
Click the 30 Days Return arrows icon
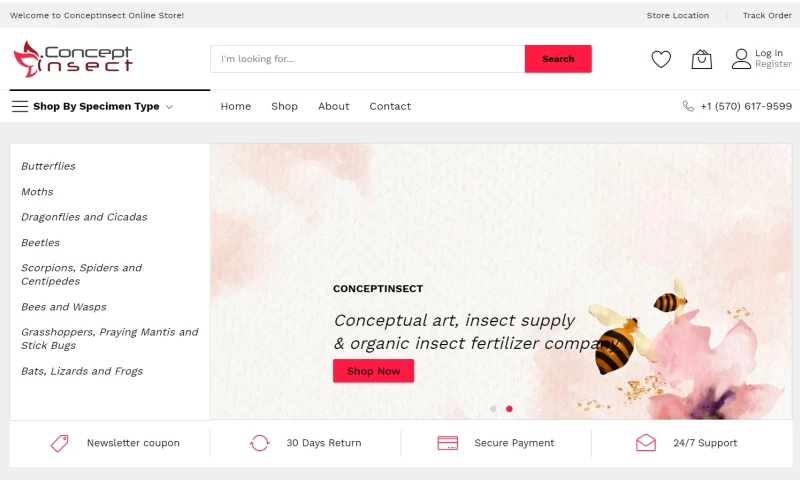pyautogui.click(x=259, y=443)
